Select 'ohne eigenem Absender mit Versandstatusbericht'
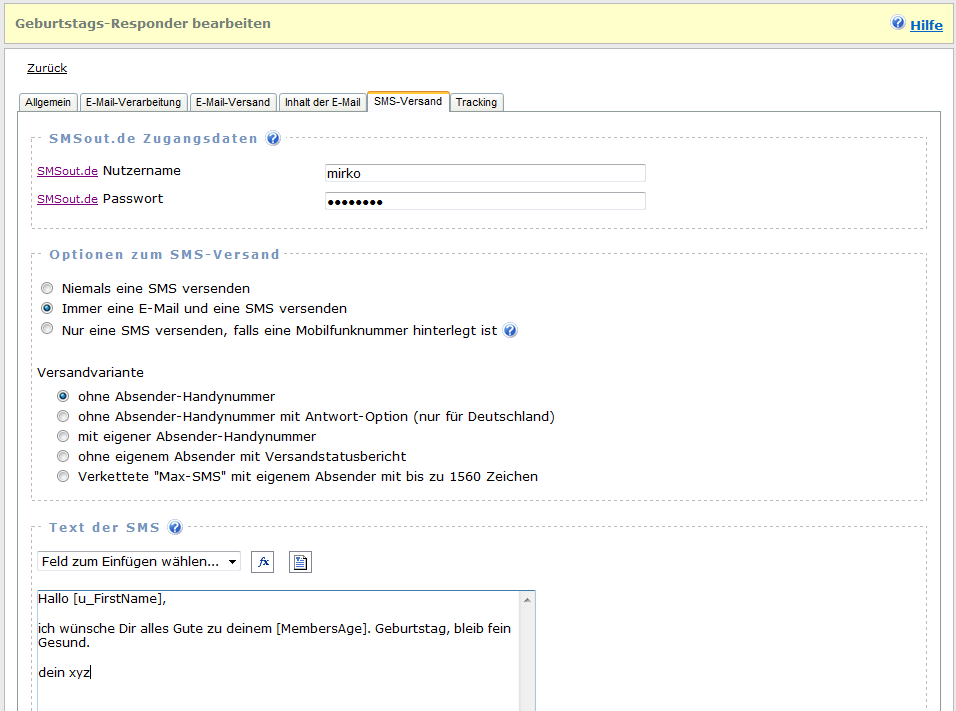The image size is (956, 711). (63, 457)
